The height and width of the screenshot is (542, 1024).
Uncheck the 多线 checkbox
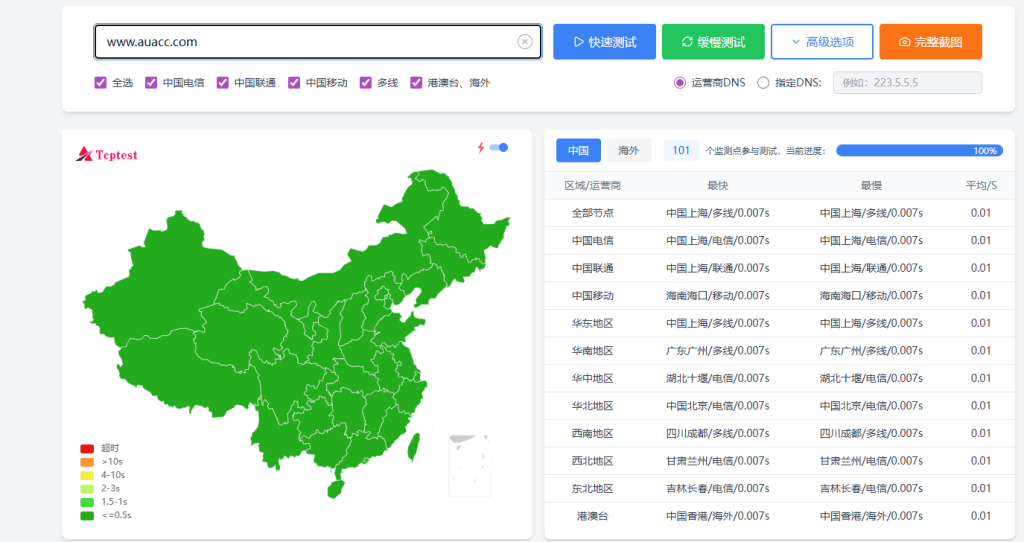(366, 82)
